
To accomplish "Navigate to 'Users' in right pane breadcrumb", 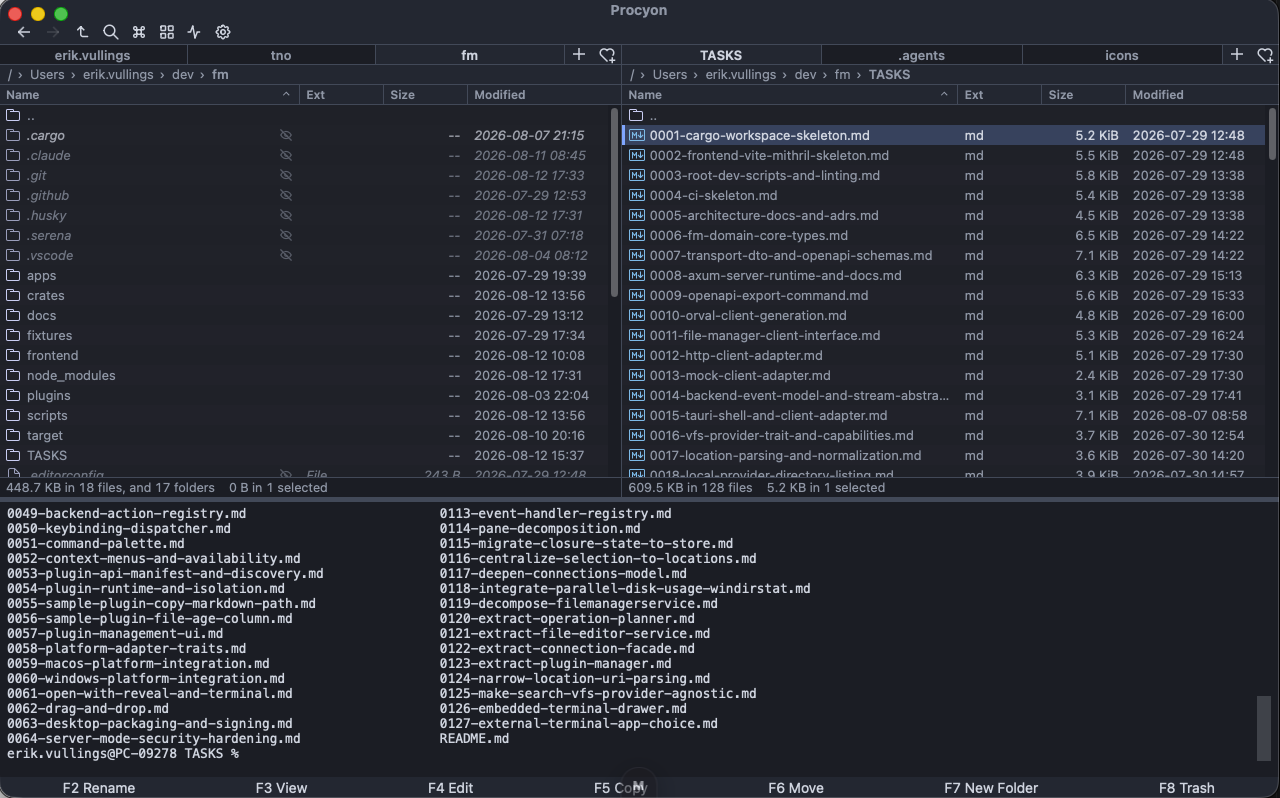I will tap(670, 75).
